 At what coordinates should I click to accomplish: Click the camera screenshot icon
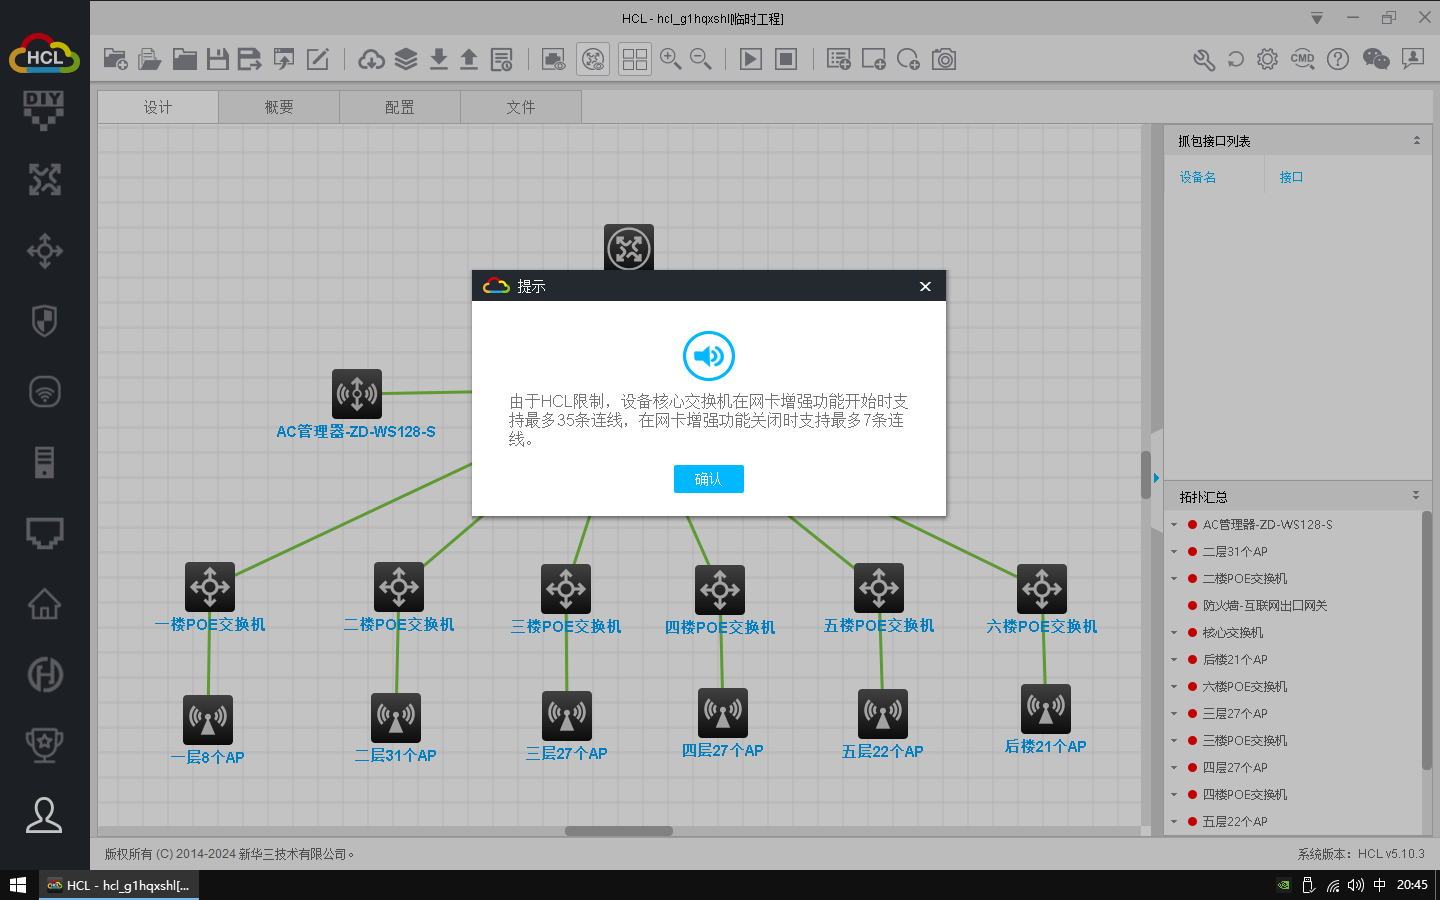[x=944, y=59]
